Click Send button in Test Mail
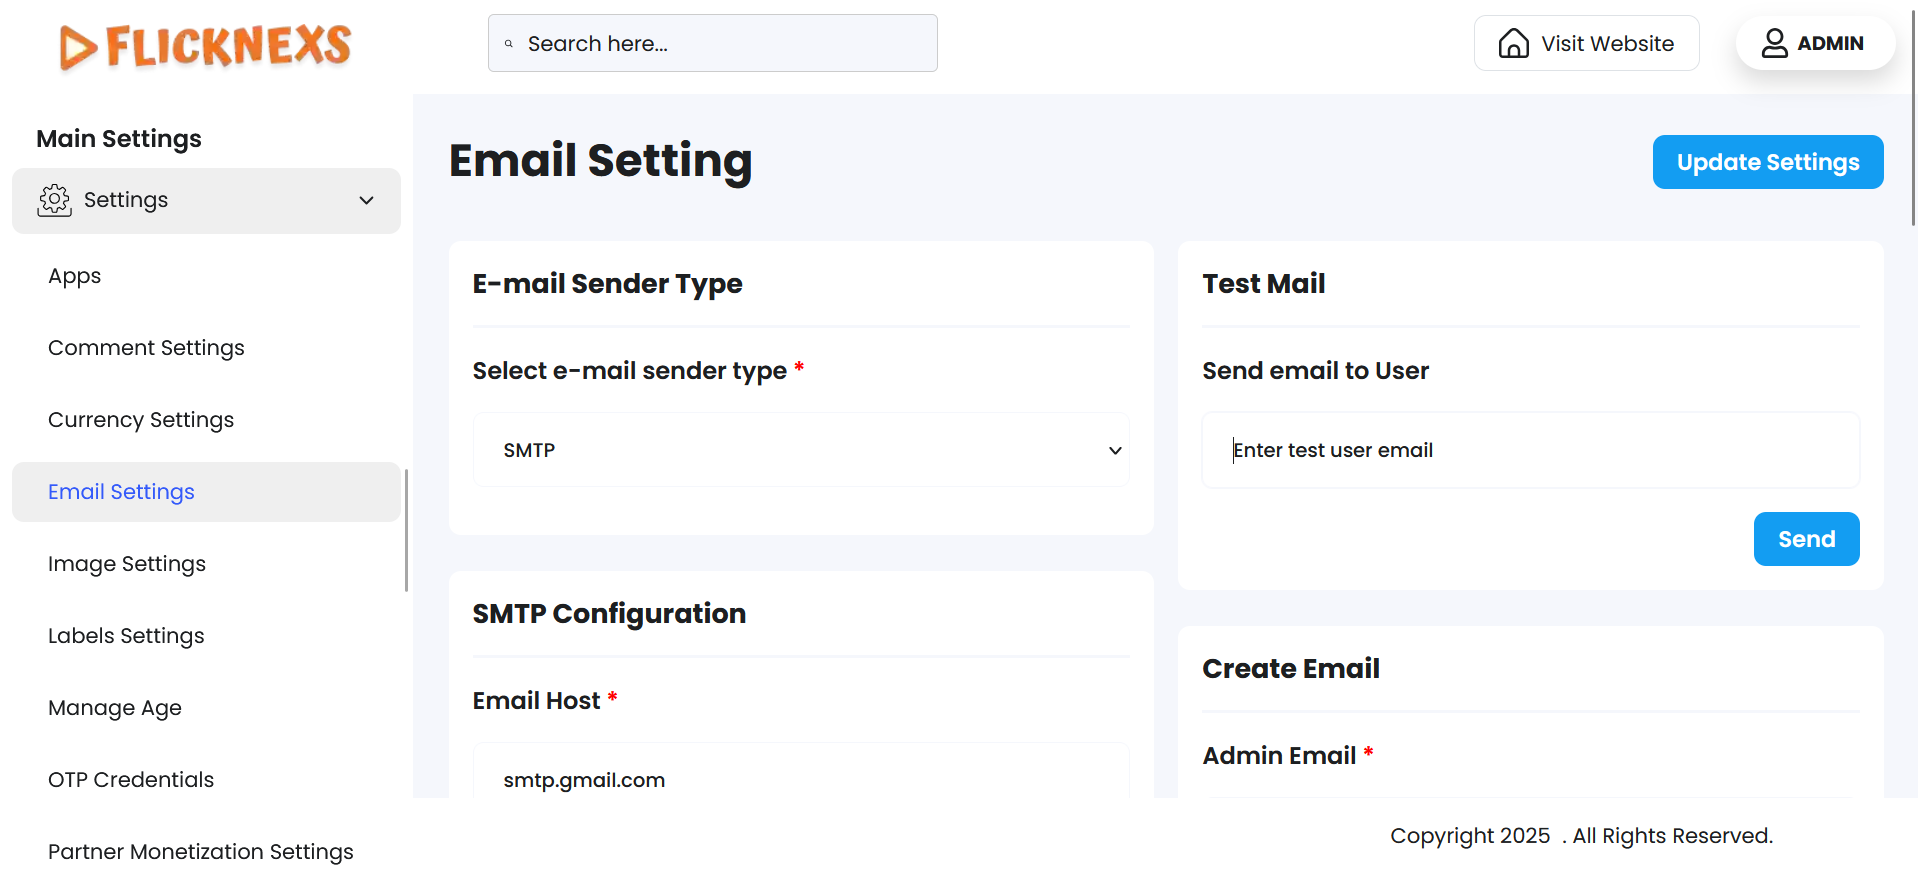The image size is (1918, 873). pyautogui.click(x=1806, y=539)
